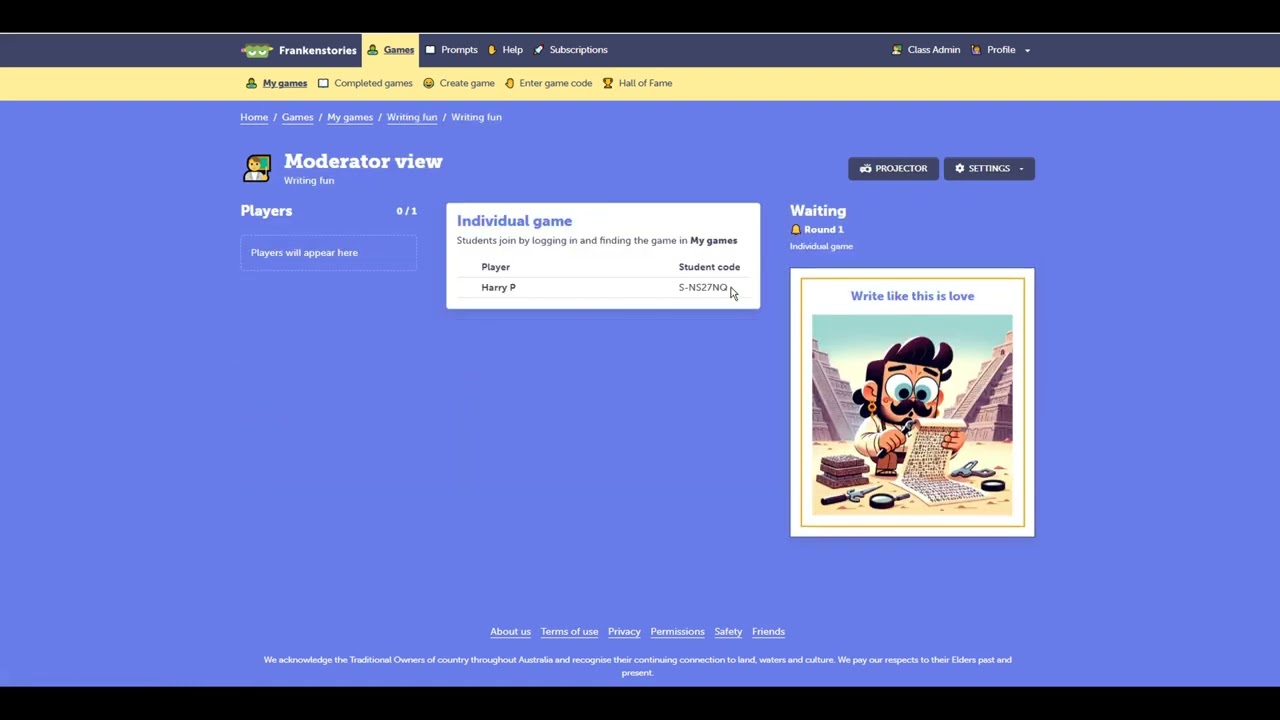Open Projector view
The image size is (1280, 720).
(893, 168)
